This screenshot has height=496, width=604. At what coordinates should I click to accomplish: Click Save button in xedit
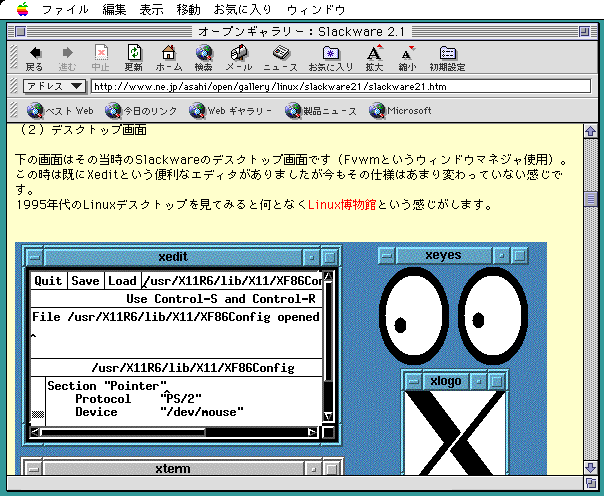(85, 280)
